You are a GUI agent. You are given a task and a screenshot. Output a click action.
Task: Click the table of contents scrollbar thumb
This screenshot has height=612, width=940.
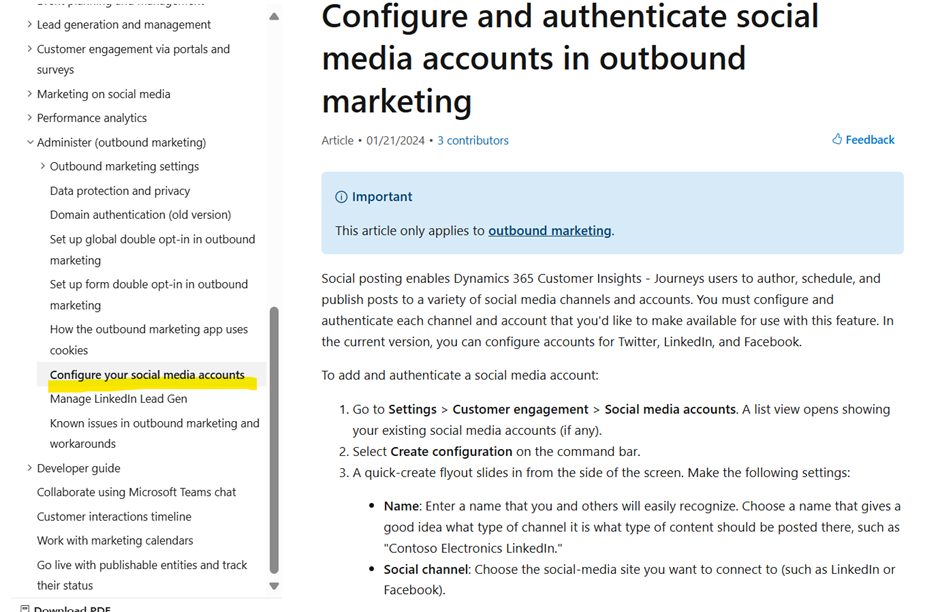point(274,441)
